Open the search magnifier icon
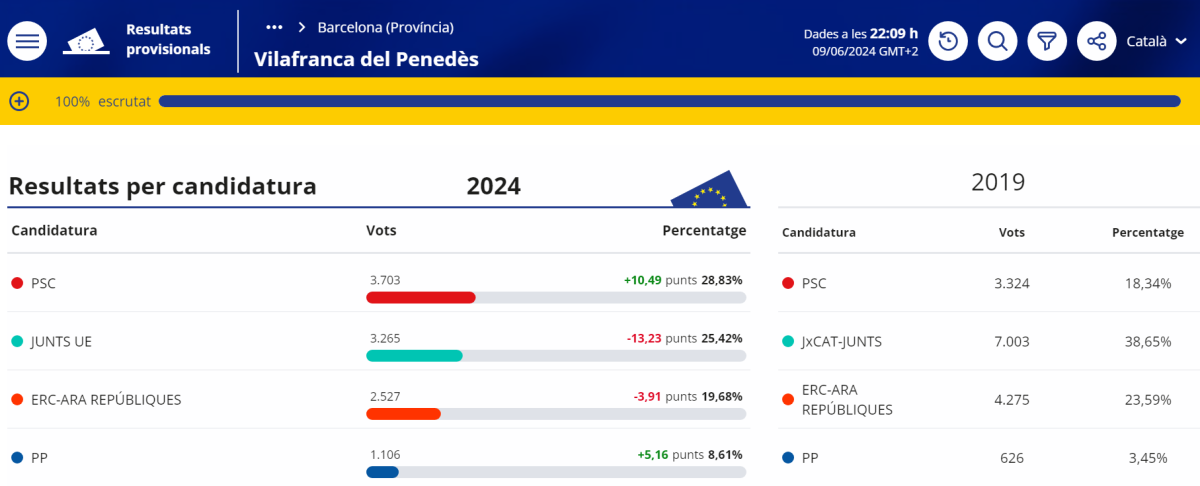This screenshot has height=486, width=1200. pyautogui.click(x=997, y=41)
